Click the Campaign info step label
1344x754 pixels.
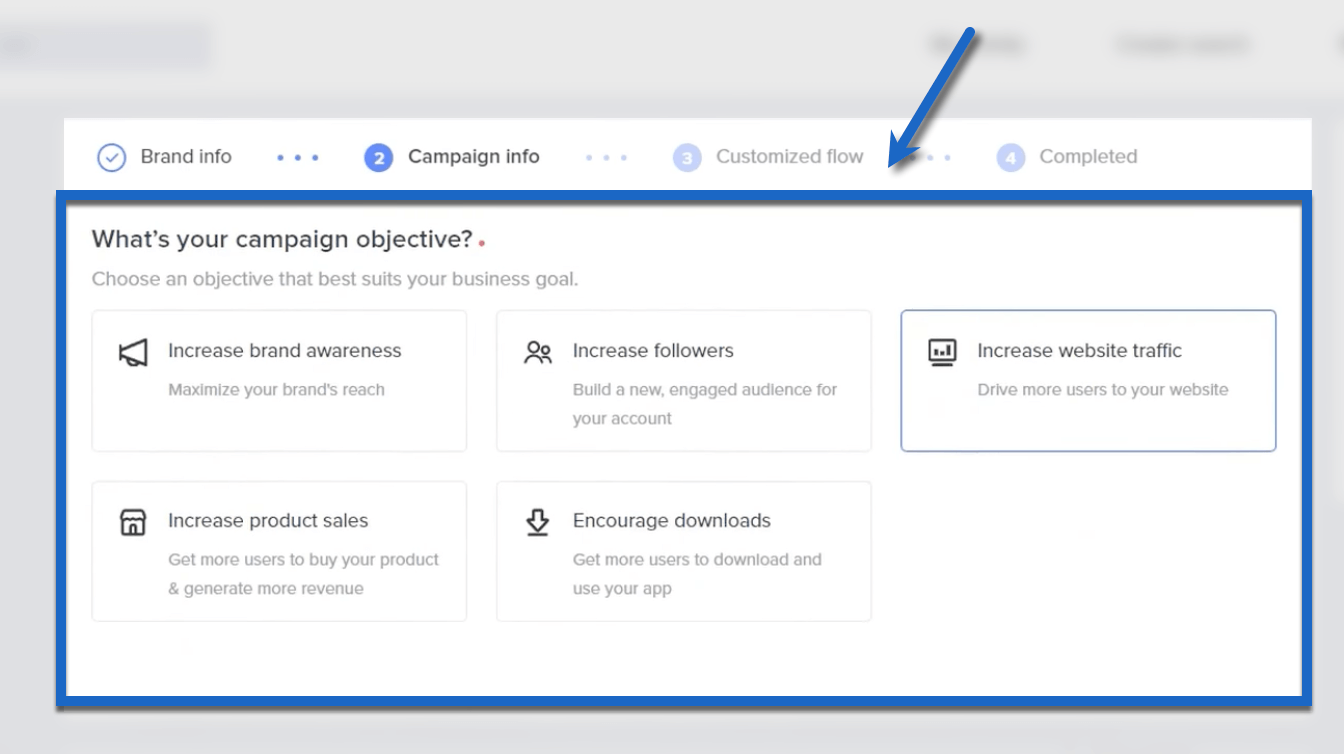tap(474, 156)
